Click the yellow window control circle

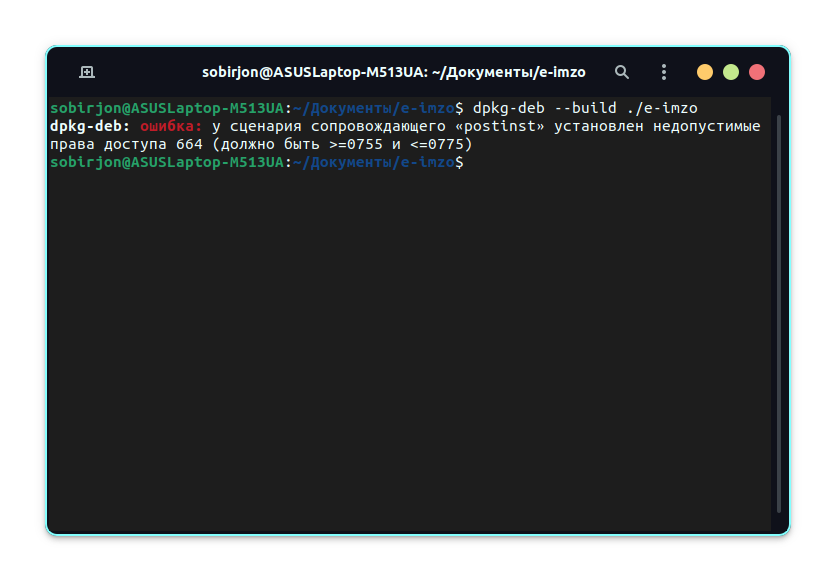pos(705,71)
